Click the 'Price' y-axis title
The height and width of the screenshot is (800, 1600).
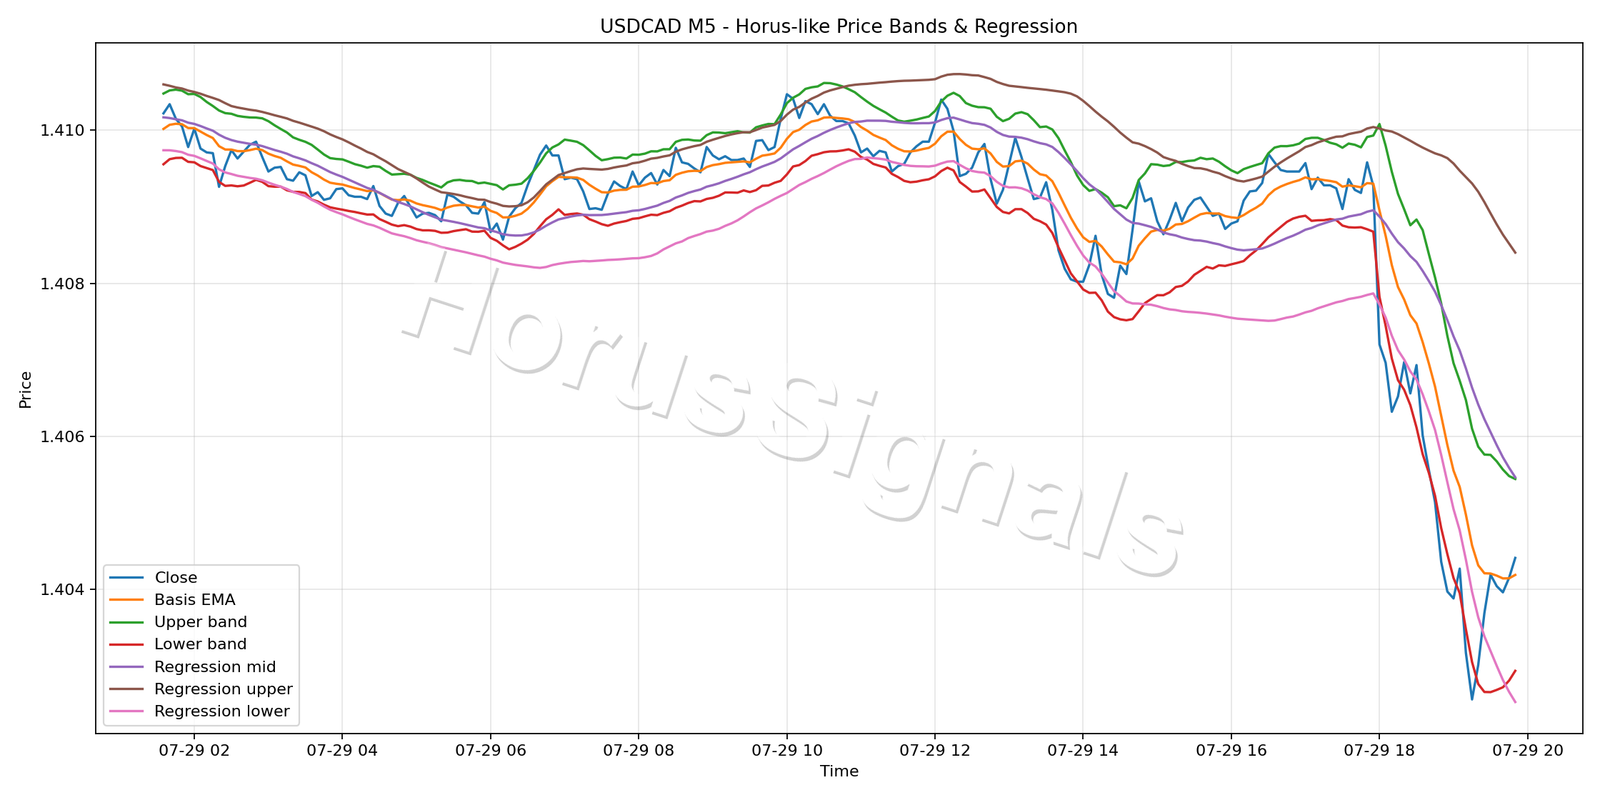click(x=26, y=390)
